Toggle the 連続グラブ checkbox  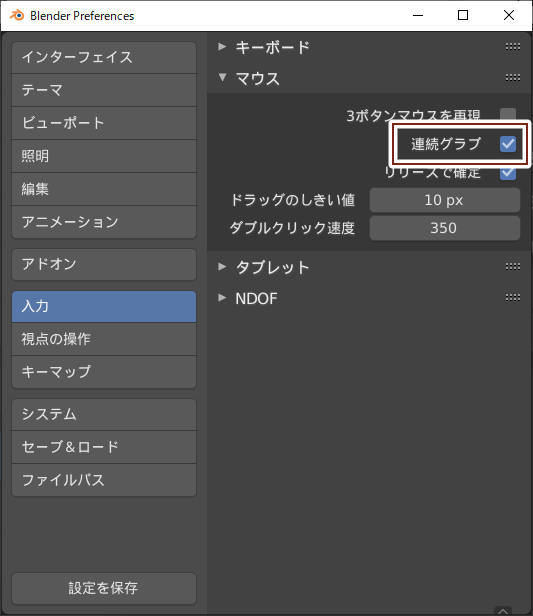click(508, 144)
